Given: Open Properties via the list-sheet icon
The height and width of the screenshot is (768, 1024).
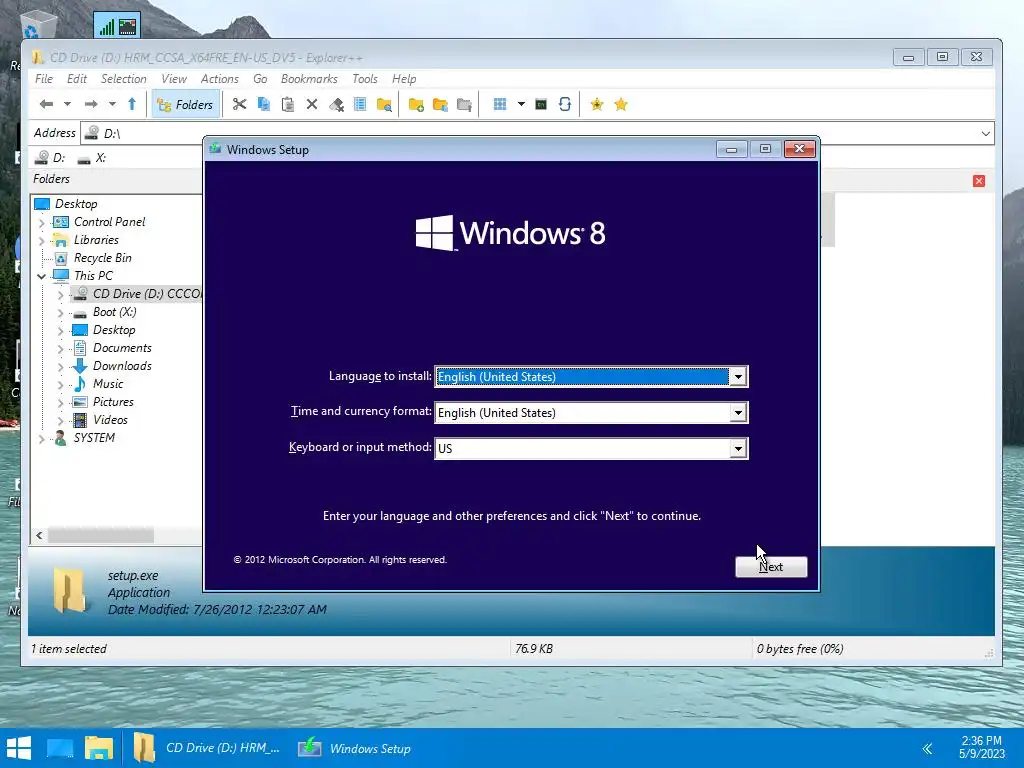Looking at the screenshot, I should [360, 104].
